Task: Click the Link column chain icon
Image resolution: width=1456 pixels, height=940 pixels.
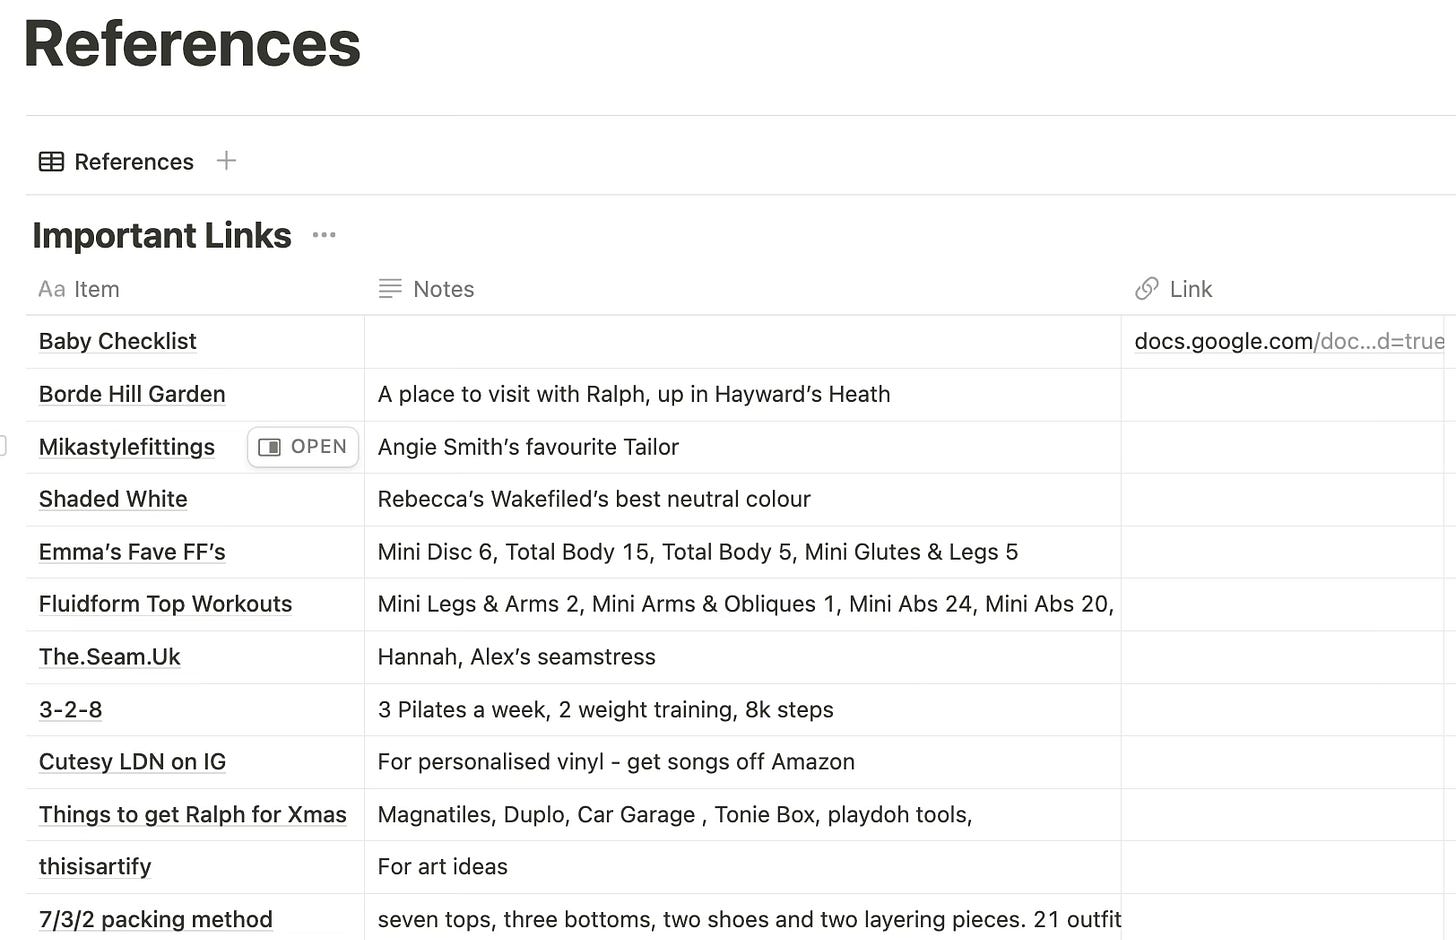Action: coord(1147,289)
